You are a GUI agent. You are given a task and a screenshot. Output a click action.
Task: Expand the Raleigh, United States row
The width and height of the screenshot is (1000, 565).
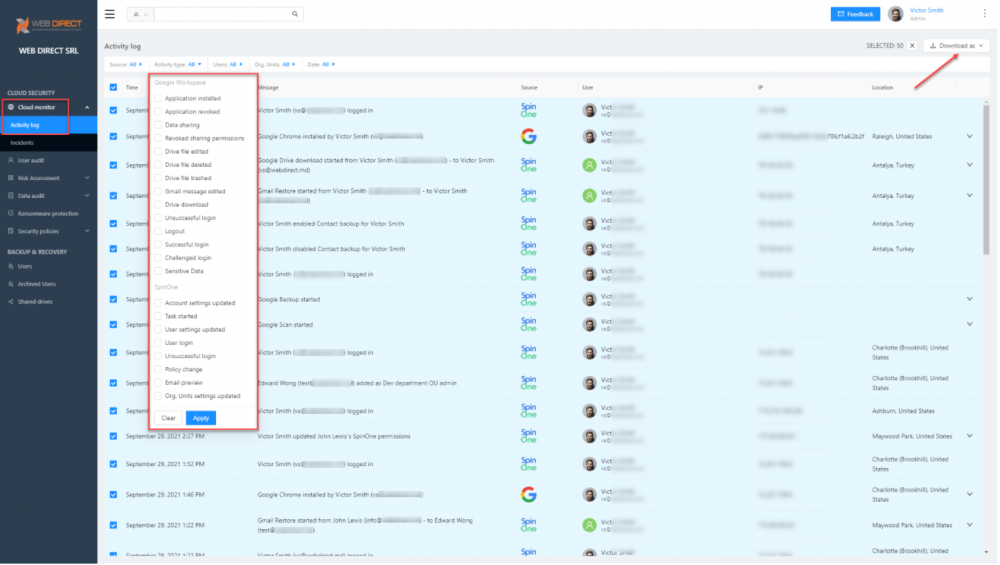click(x=968, y=137)
